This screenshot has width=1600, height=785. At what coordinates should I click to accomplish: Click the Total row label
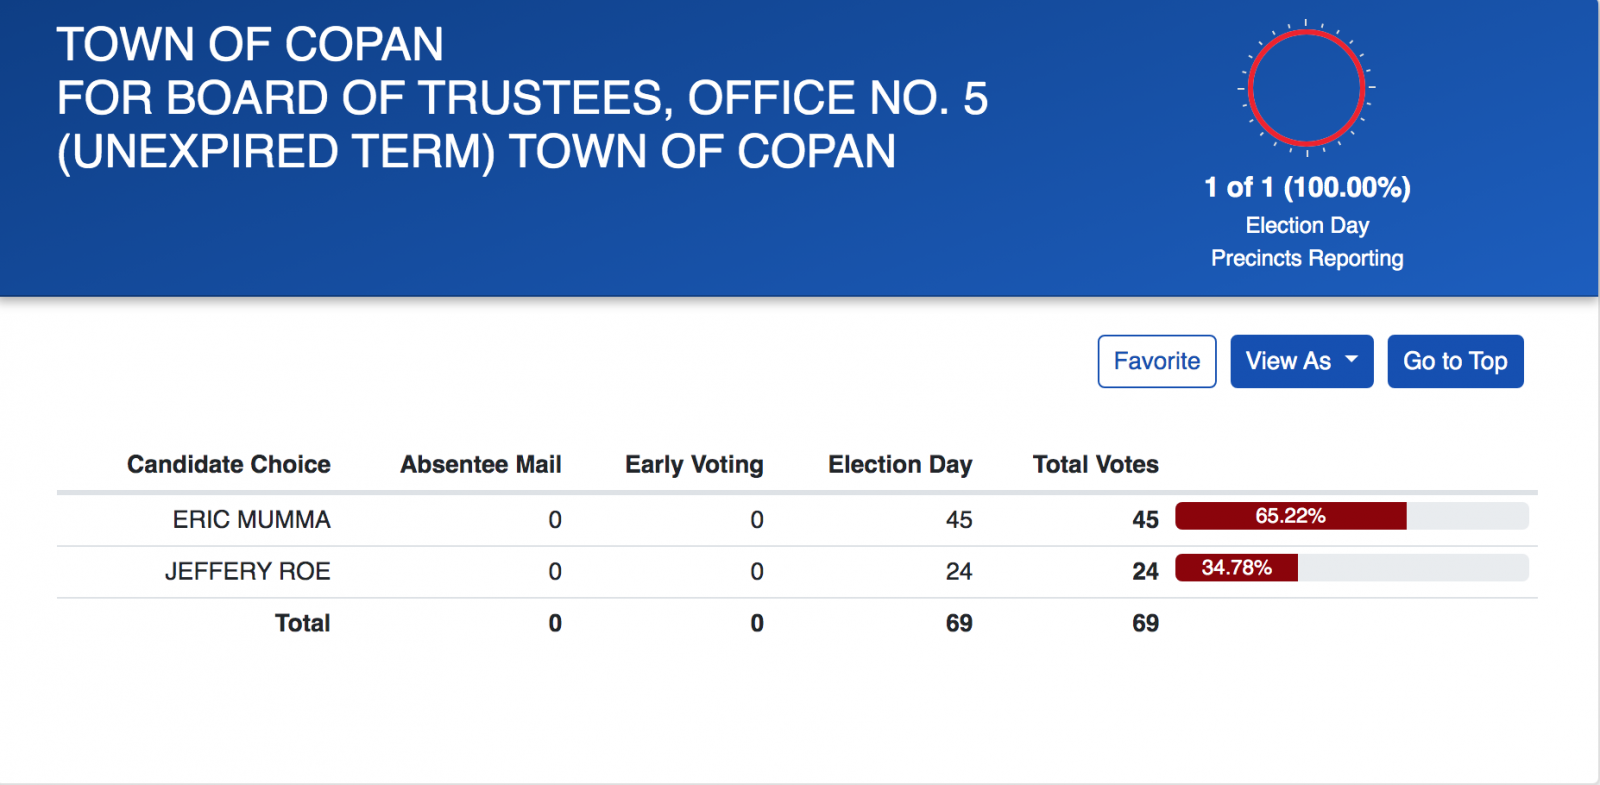302,623
